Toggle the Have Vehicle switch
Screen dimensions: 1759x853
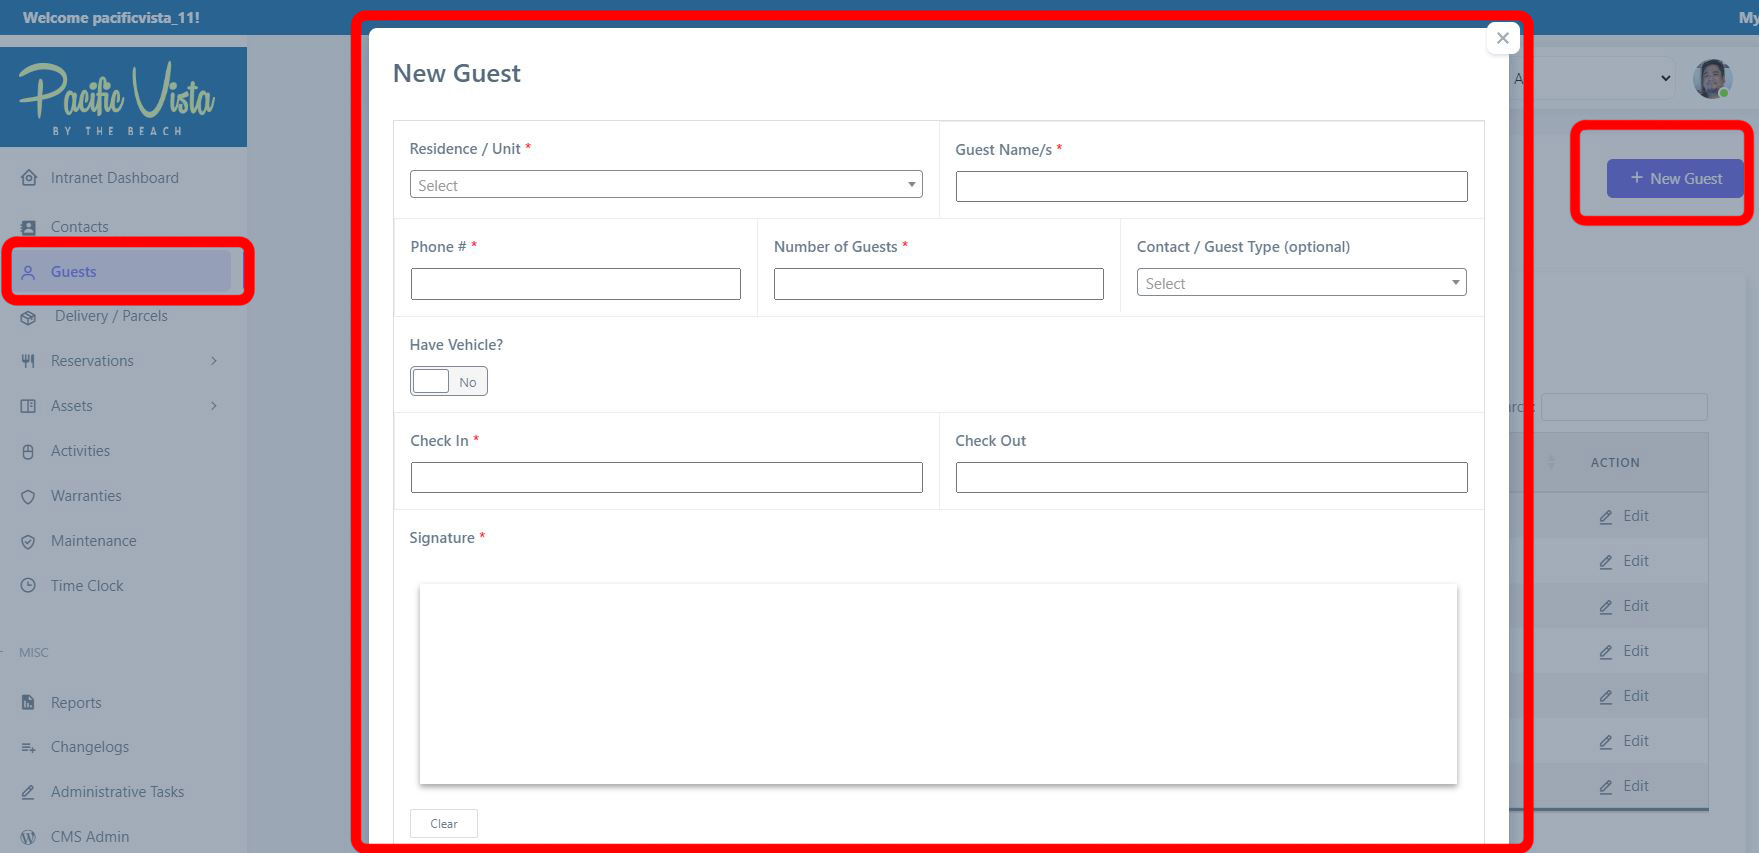click(448, 381)
